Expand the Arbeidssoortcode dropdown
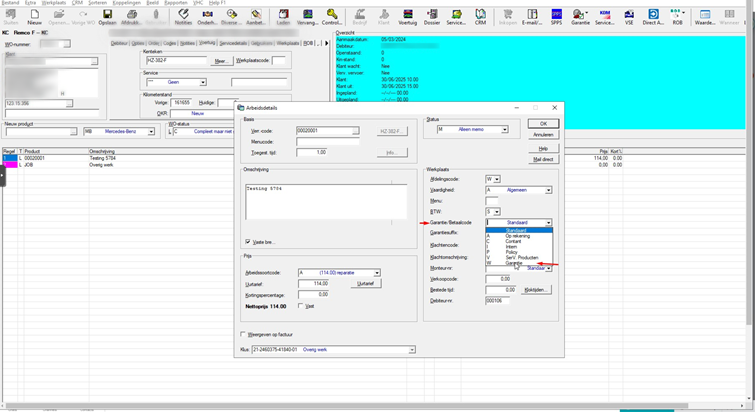The image size is (755, 412). coord(377,273)
